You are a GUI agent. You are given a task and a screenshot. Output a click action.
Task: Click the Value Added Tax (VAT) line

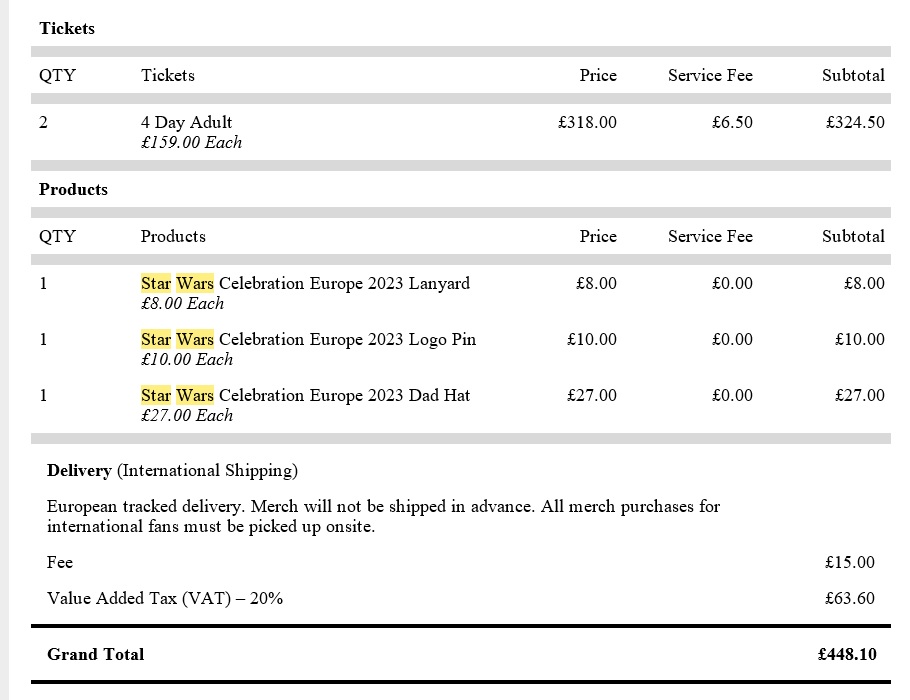pyautogui.click(x=165, y=598)
